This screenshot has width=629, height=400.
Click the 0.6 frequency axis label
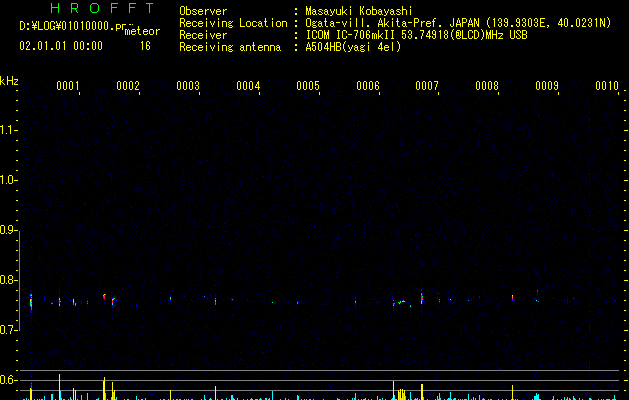8,380
